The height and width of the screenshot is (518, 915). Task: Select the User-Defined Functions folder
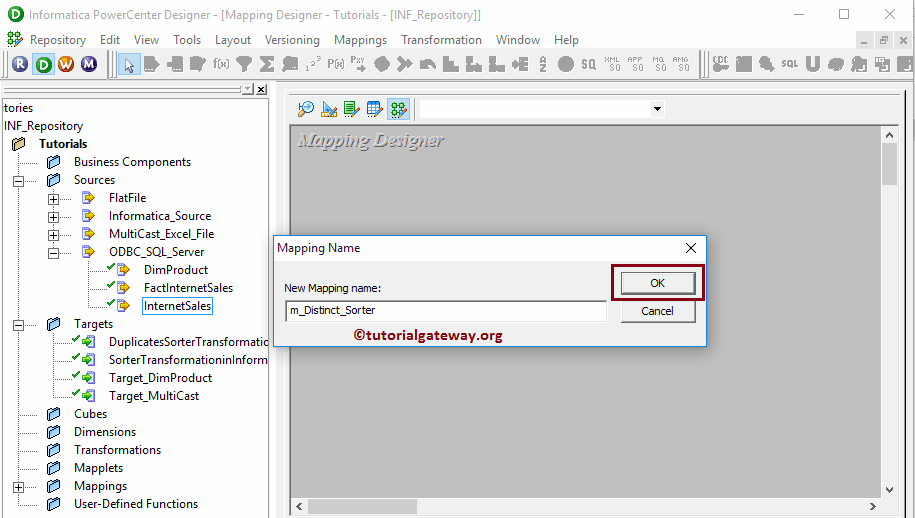click(135, 504)
